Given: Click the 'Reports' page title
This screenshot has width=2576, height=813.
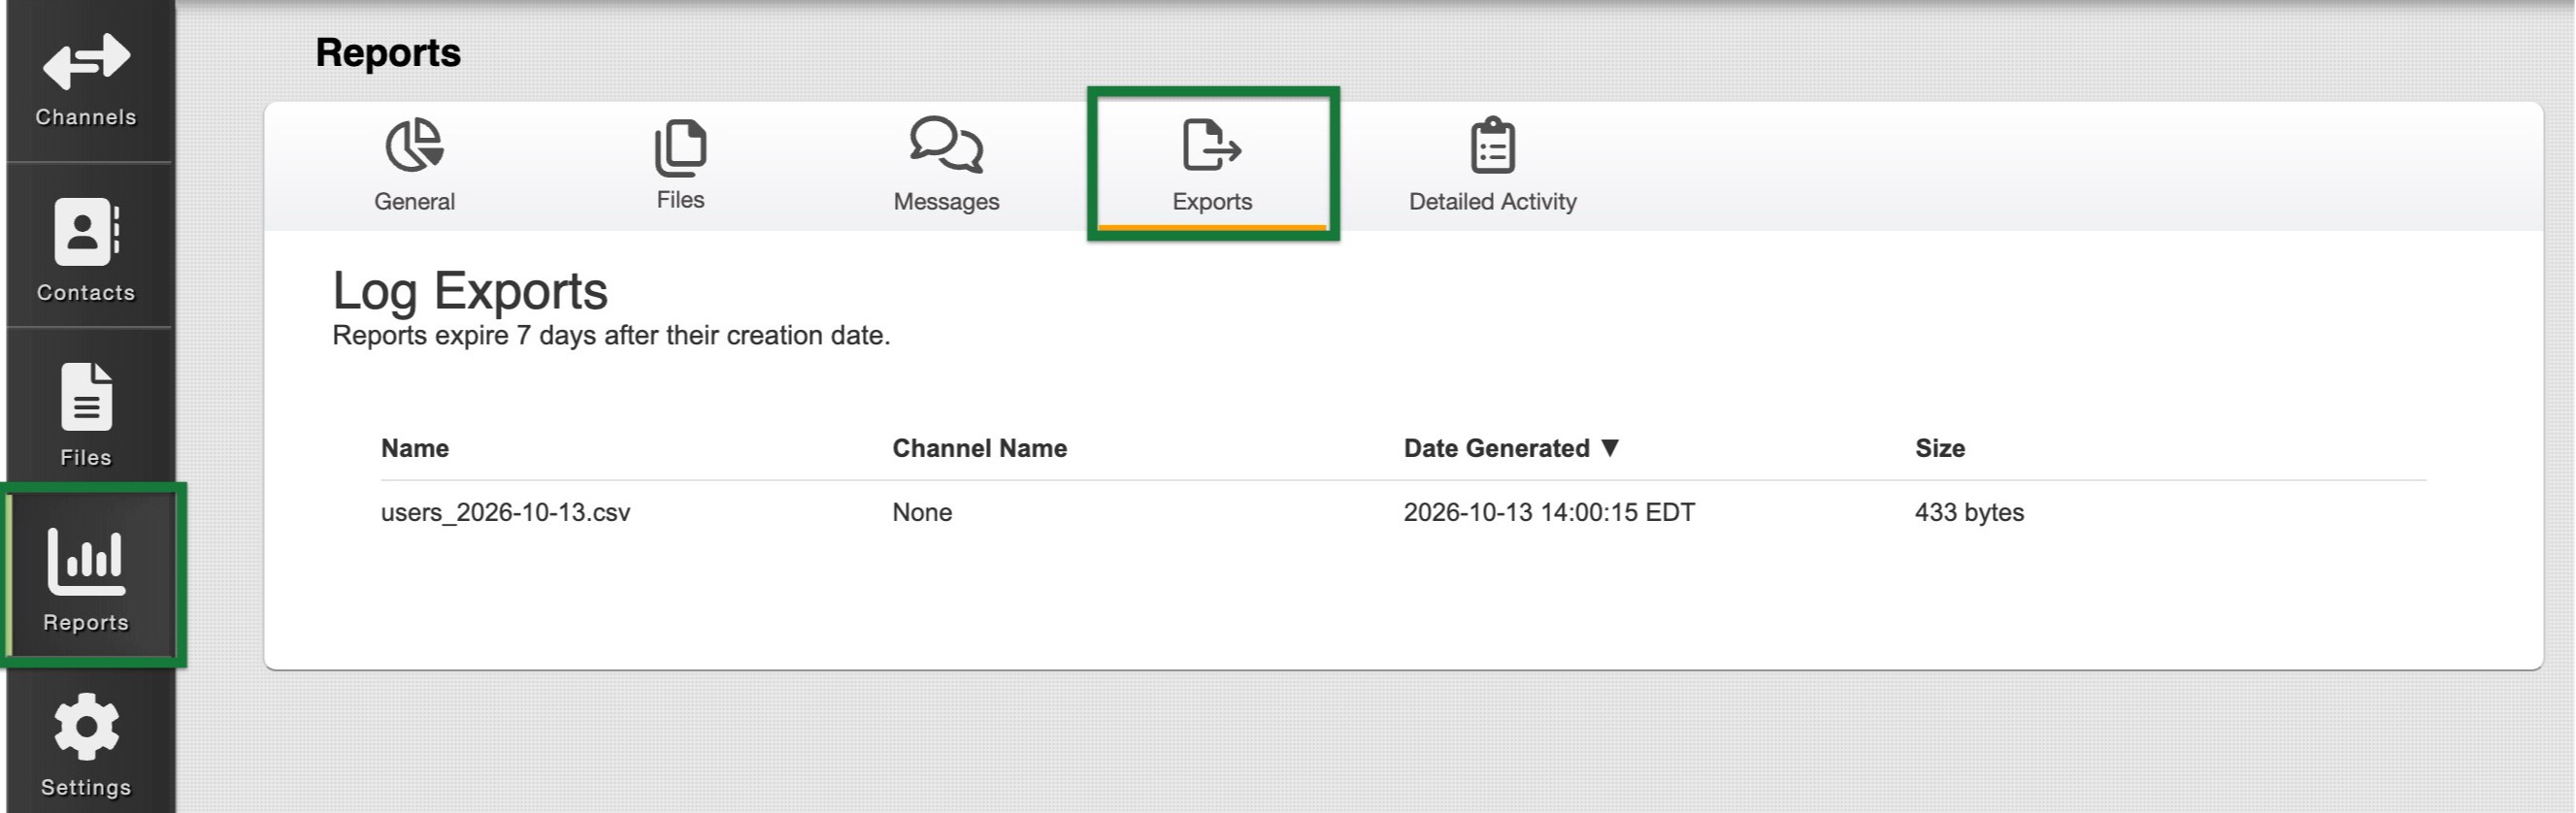Looking at the screenshot, I should [x=388, y=52].
